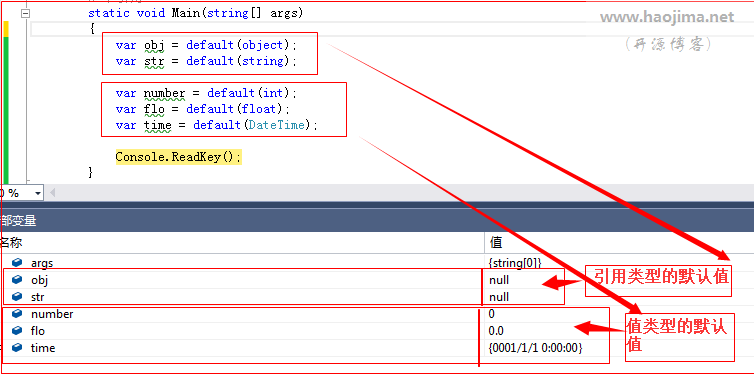Image resolution: width=754 pixels, height=374 pixels.
Task: Click the {0001/1/1 0:00:00} value
Action: [535, 348]
